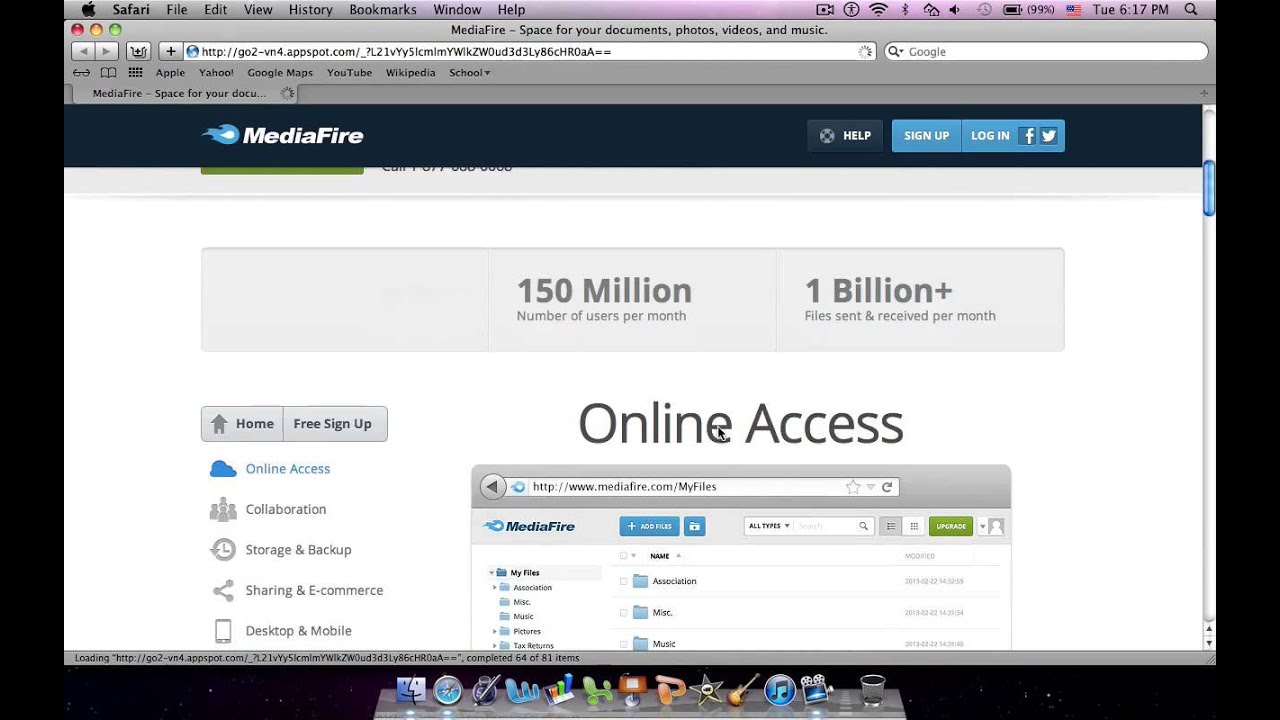1280x720 pixels.
Task: Open the Trash in the Dock
Action: pyautogui.click(x=872, y=690)
